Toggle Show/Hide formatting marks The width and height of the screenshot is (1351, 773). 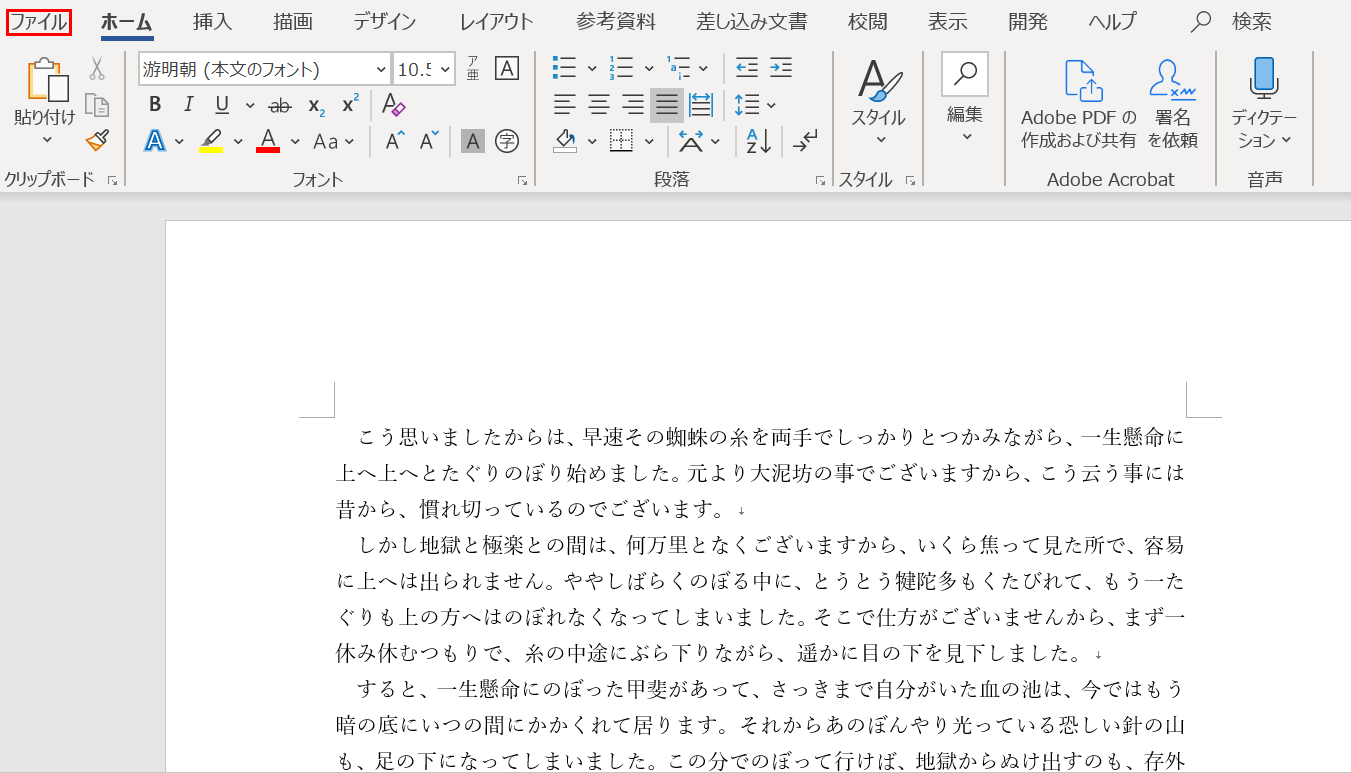point(805,141)
